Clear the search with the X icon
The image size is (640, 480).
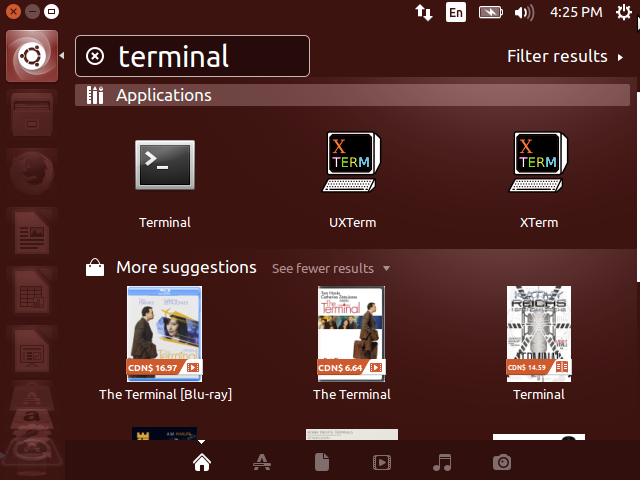pyautogui.click(x=95, y=56)
